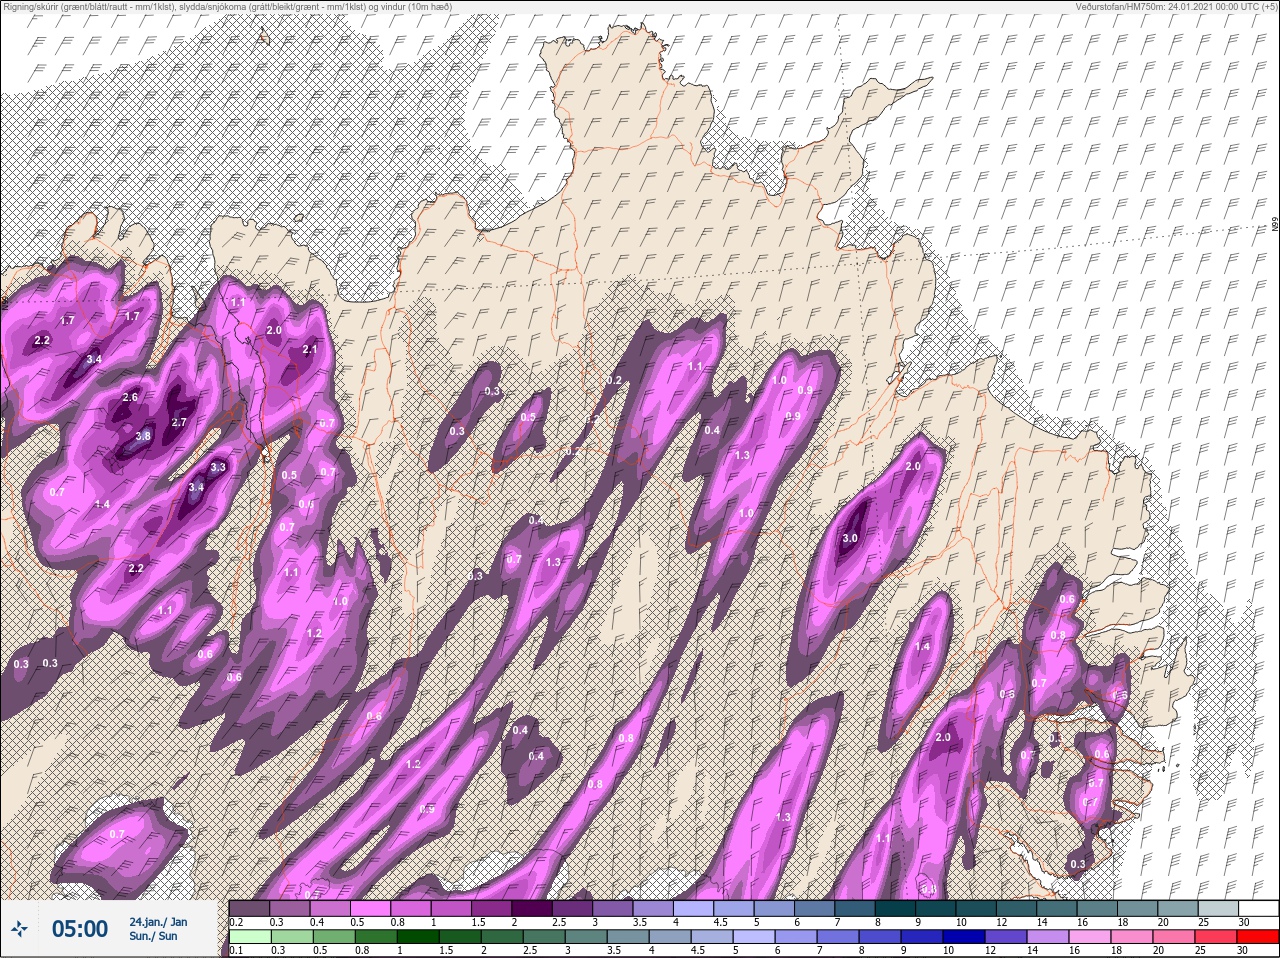The image size is (1280, 958).
Task: Click the '0.1' label under the lower legend row
Action: [x=237, y=950]
